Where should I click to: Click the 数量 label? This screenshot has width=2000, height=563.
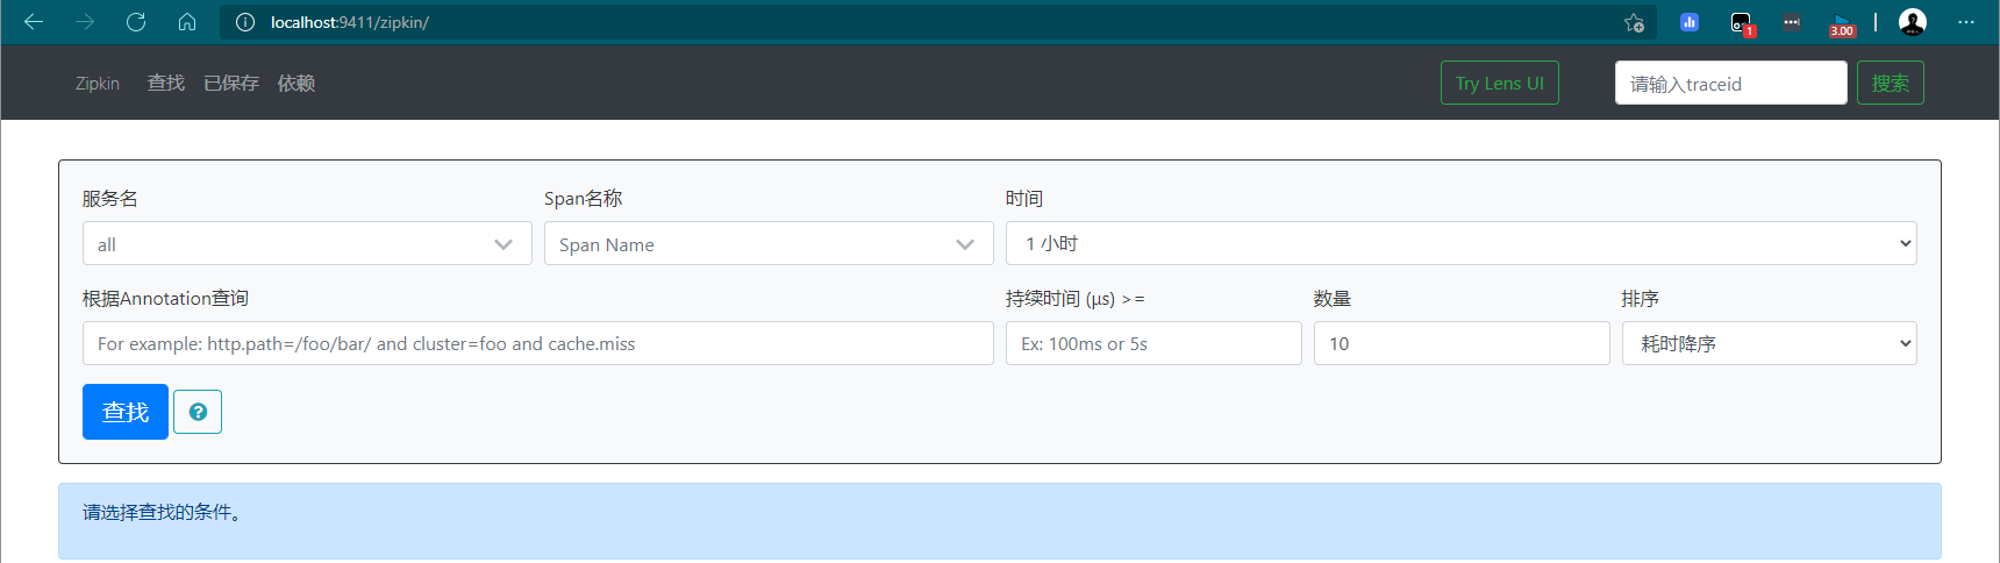pos(1332,298)
